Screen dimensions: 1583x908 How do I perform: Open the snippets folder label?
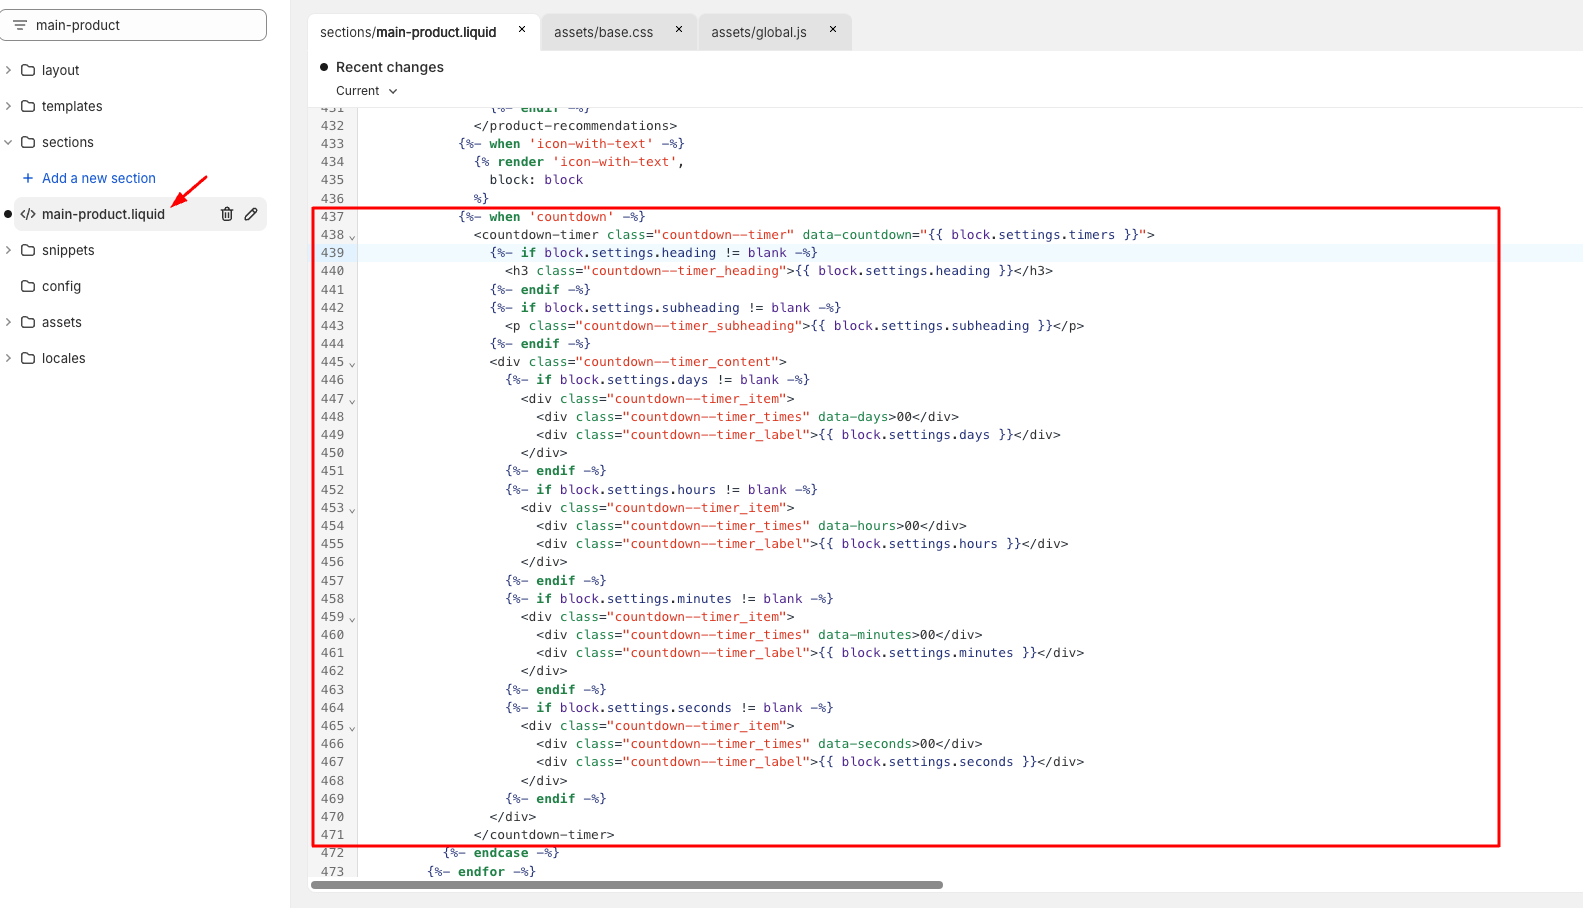point(68,250)
